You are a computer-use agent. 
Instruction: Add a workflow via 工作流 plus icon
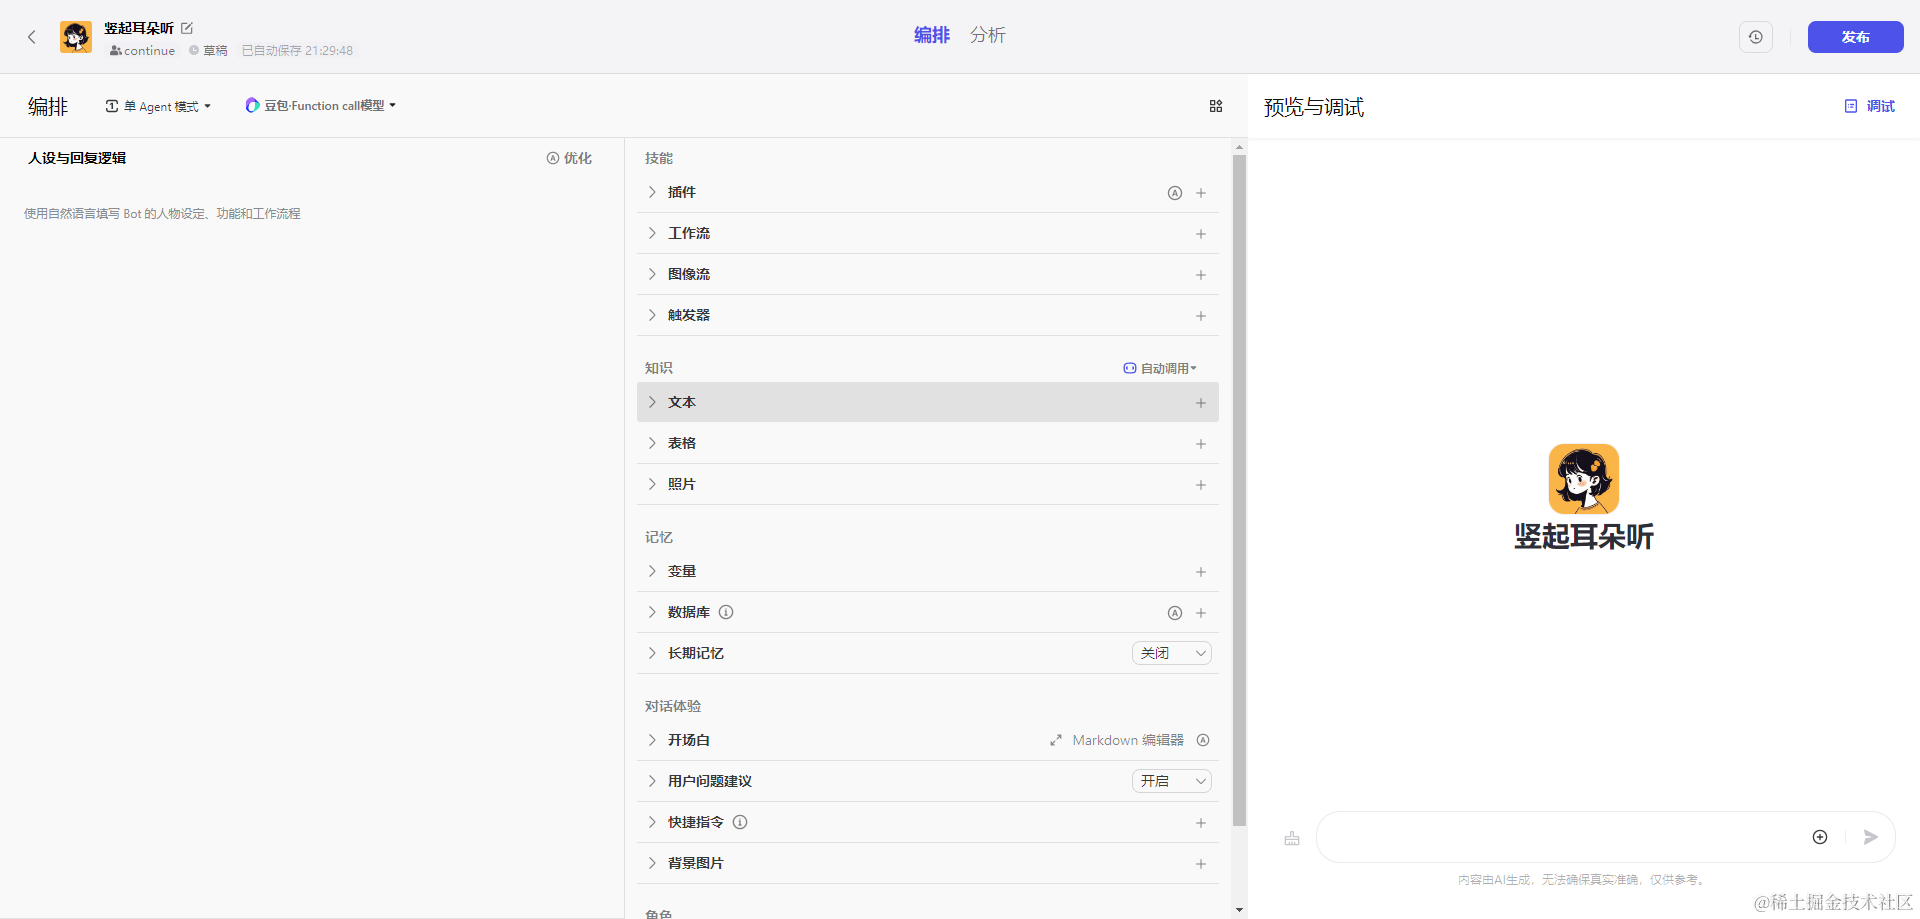1201,234
